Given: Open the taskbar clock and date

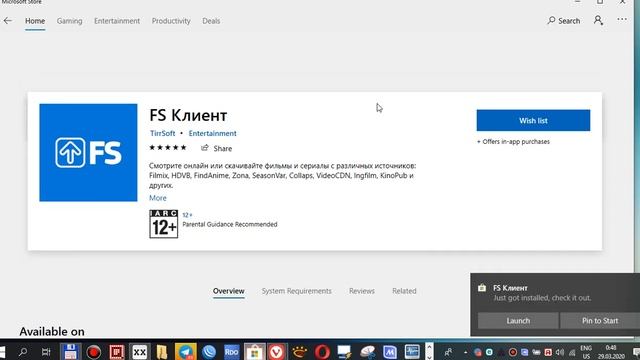Looking at the screenshot, I should point(611,352).
